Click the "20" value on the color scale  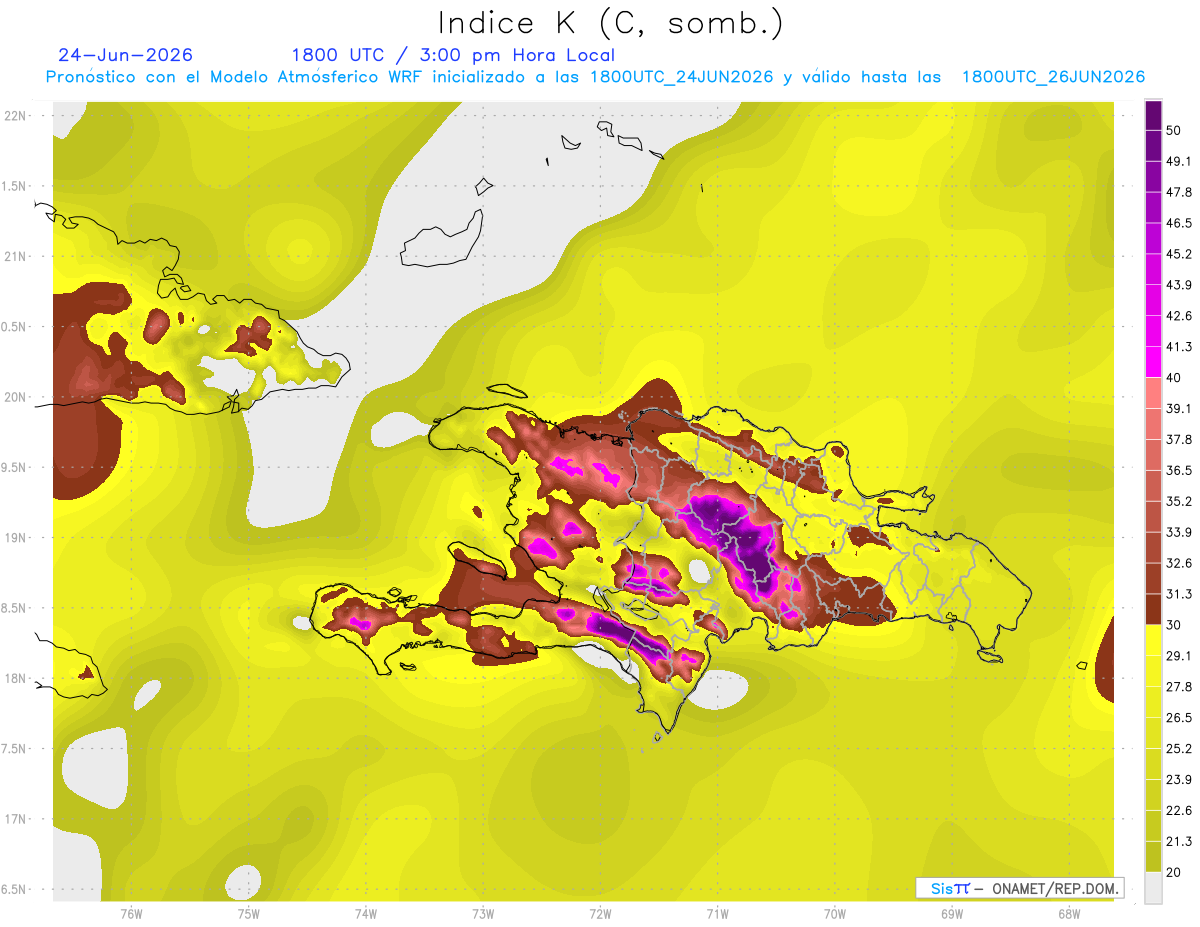pyautogui.click(x=1174, y=873)
